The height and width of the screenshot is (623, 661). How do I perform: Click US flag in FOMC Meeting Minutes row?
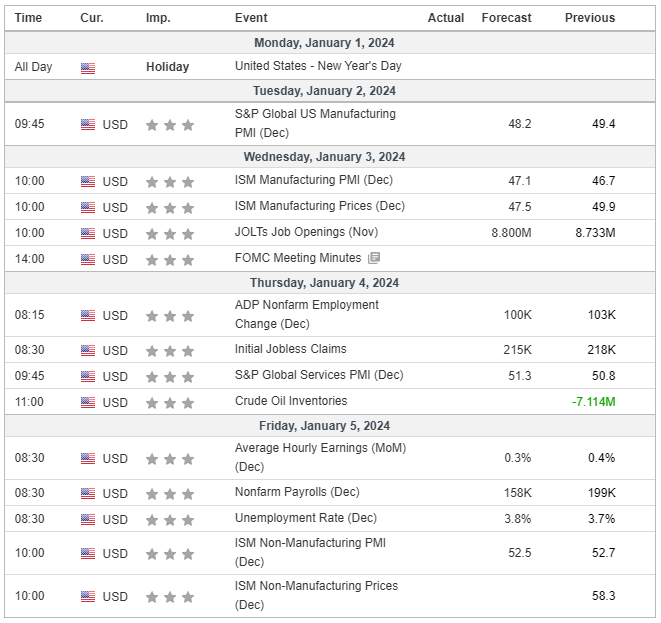point(88,259)
